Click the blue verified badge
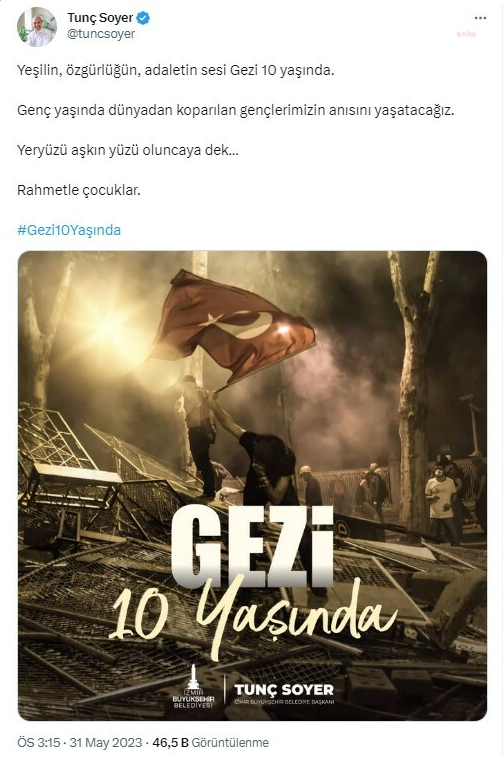This screenshot has width=504, height=757. tap(143, 18)
